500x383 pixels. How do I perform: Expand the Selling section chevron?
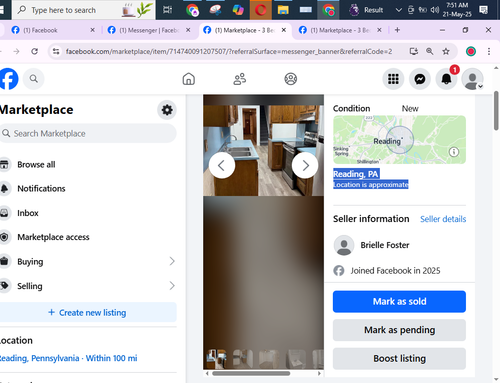[x=172, y=286]
